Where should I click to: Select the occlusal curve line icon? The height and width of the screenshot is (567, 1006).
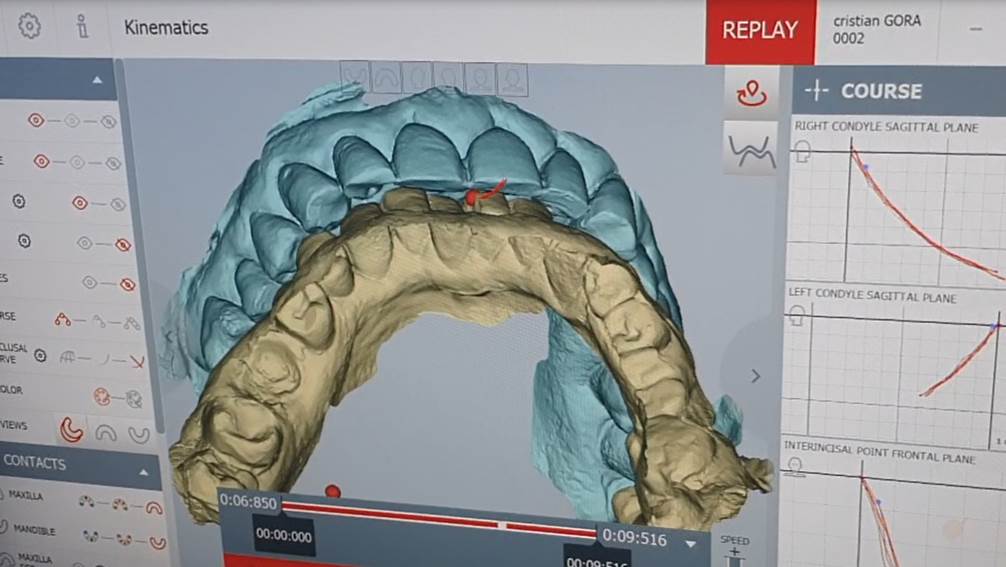tap(105, 360)
